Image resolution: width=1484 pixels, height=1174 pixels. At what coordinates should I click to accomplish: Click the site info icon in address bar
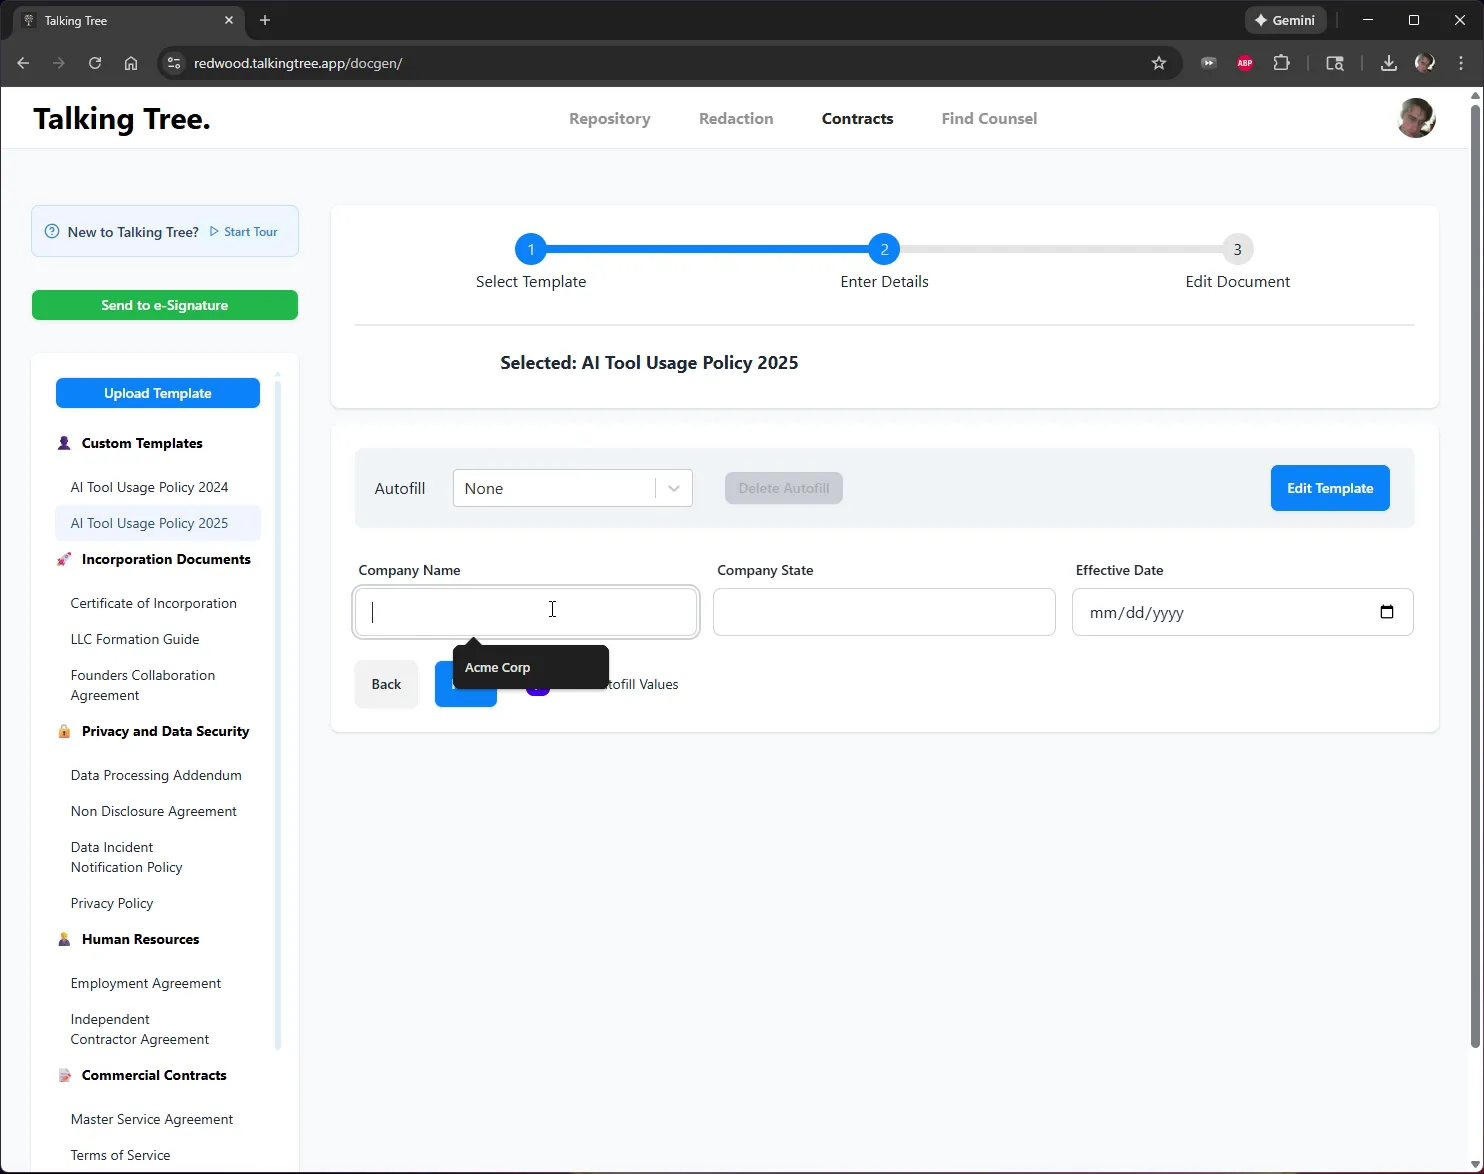pyautogui.click(x=174, y=63)
